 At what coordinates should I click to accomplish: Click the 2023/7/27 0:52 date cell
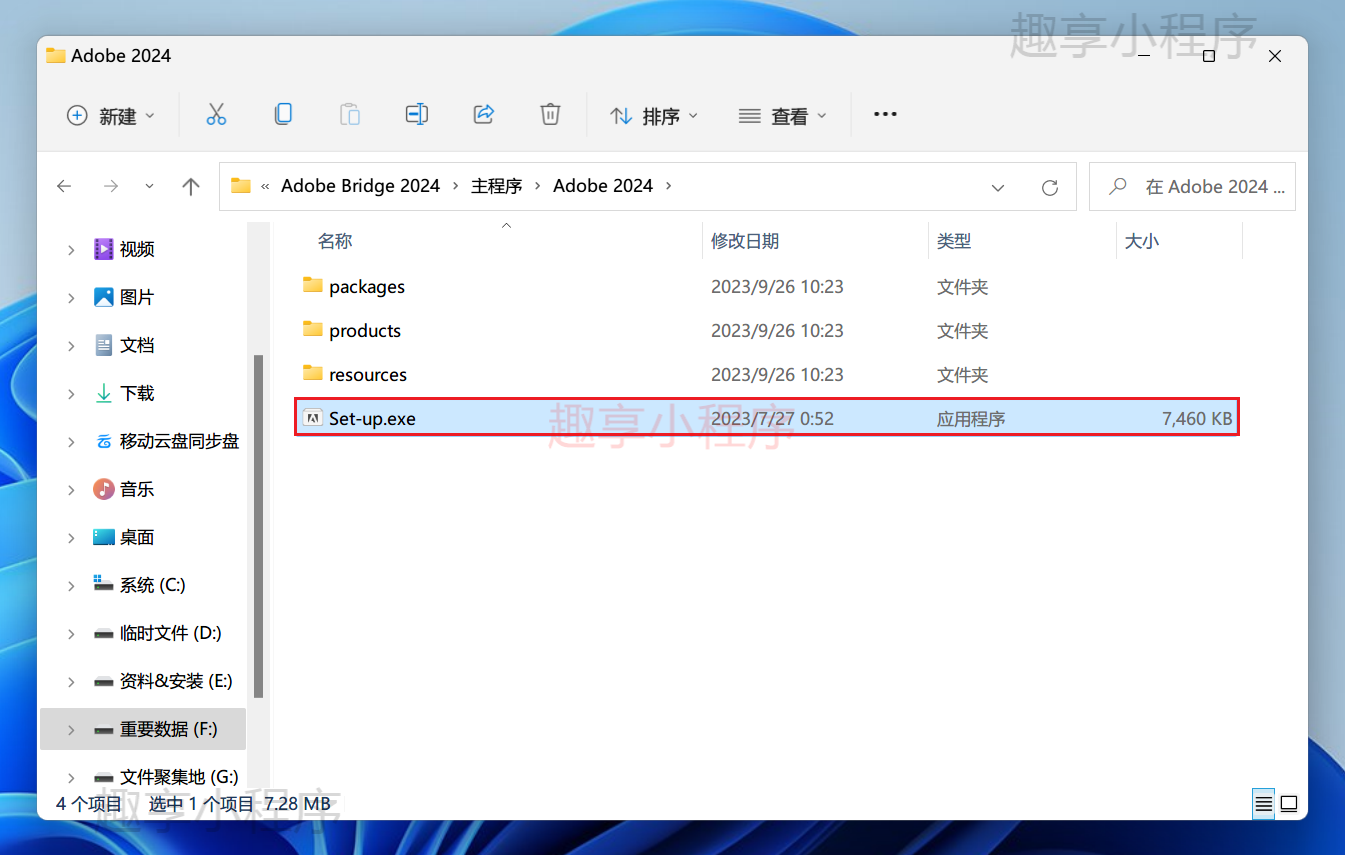point(772,419)
